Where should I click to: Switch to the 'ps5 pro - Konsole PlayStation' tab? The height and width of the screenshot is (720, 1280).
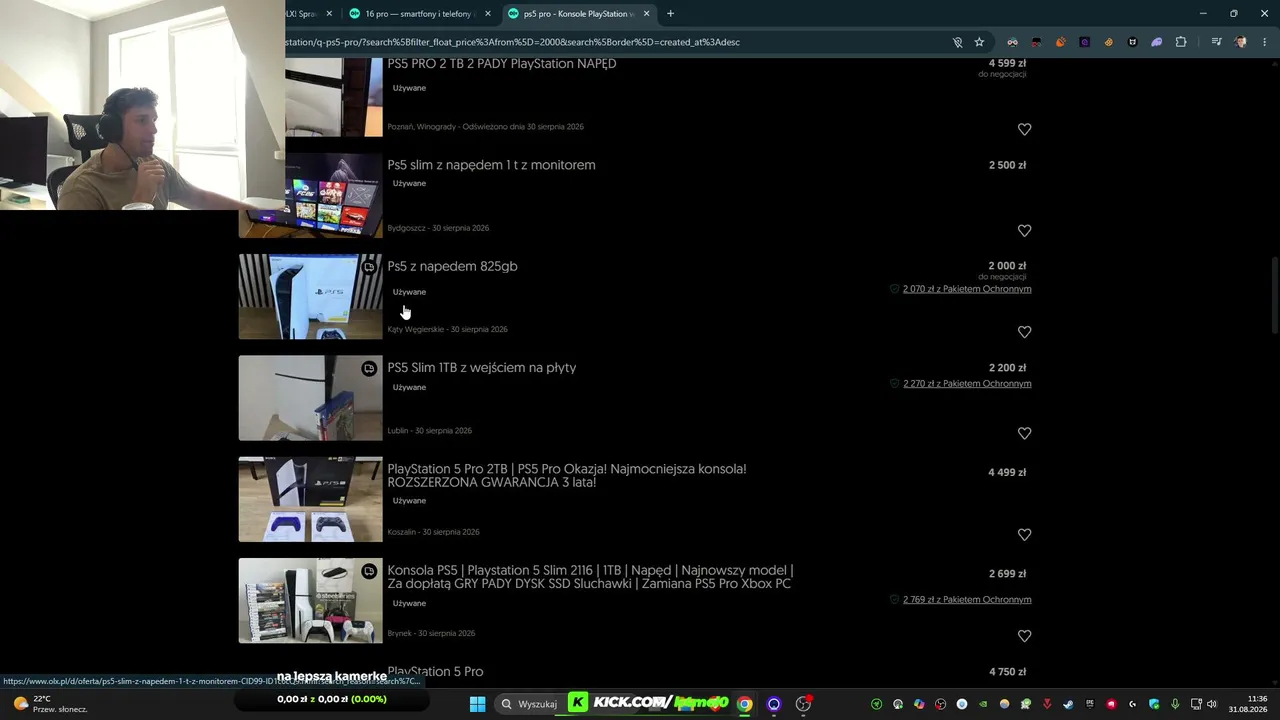click(578, 14)
